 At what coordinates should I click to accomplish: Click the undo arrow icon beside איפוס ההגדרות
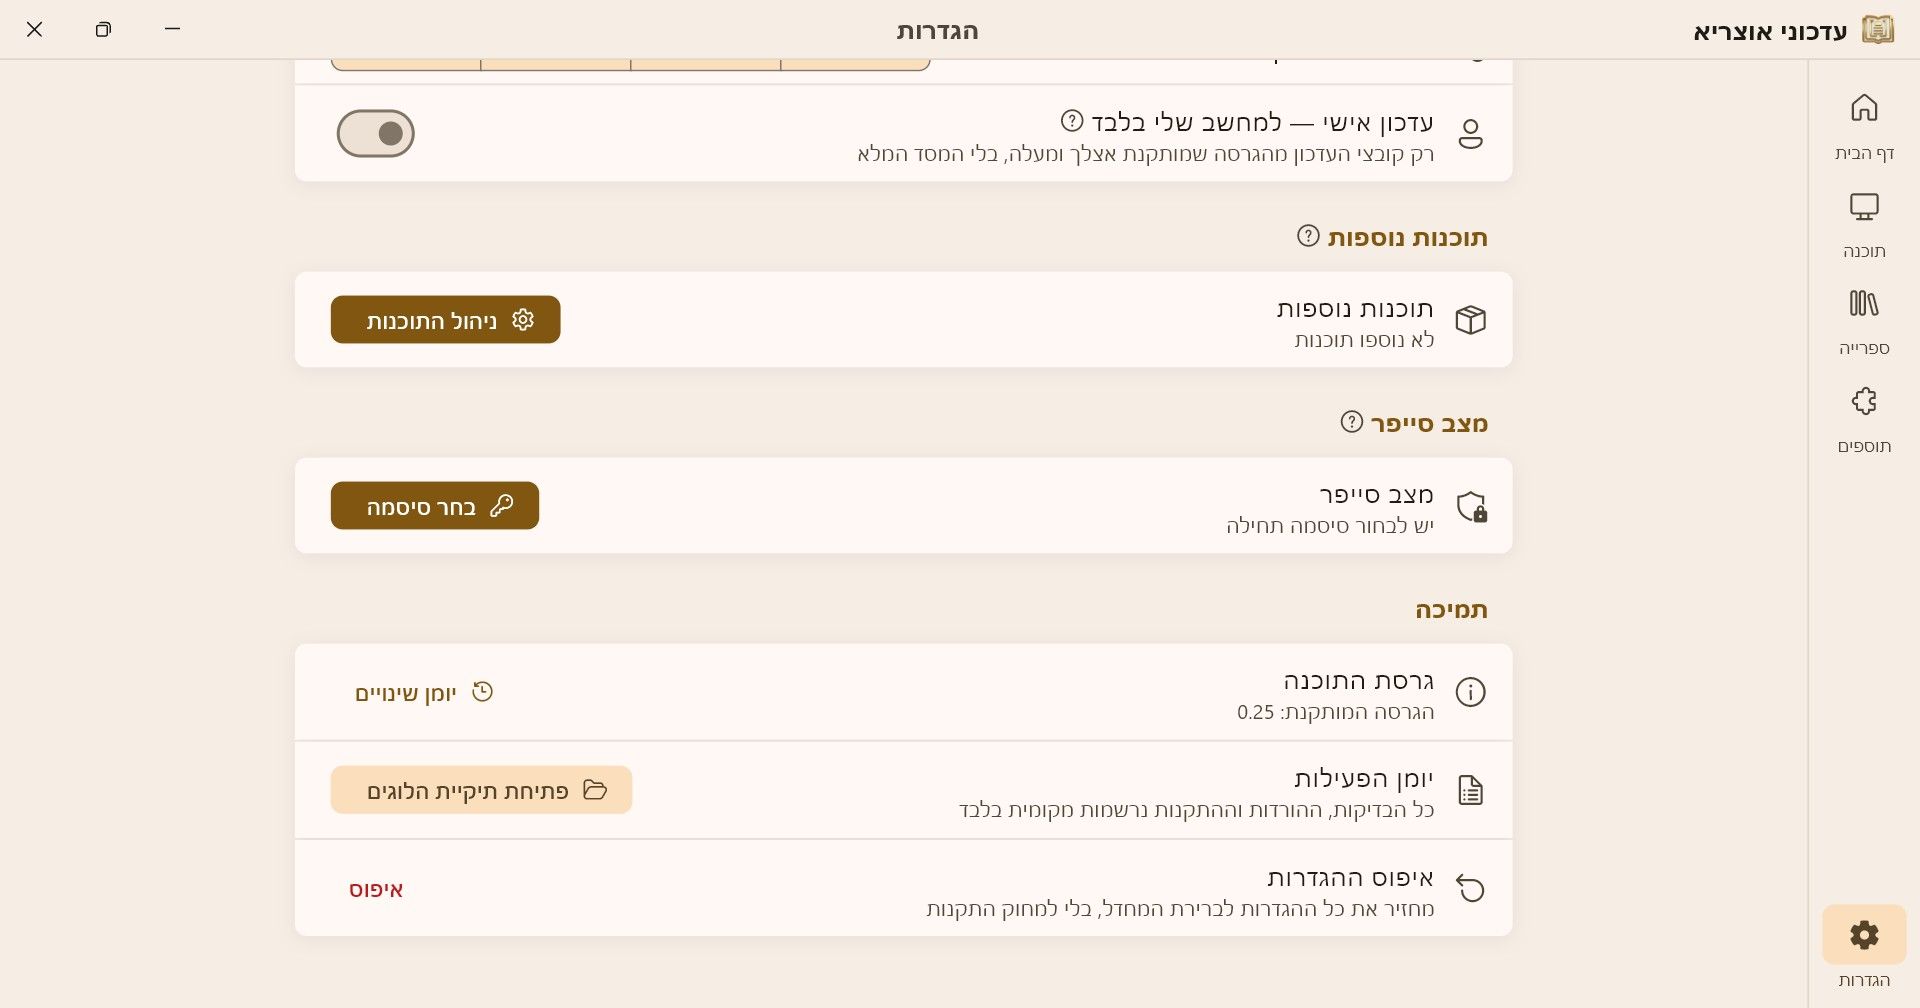click(1470, 888)
